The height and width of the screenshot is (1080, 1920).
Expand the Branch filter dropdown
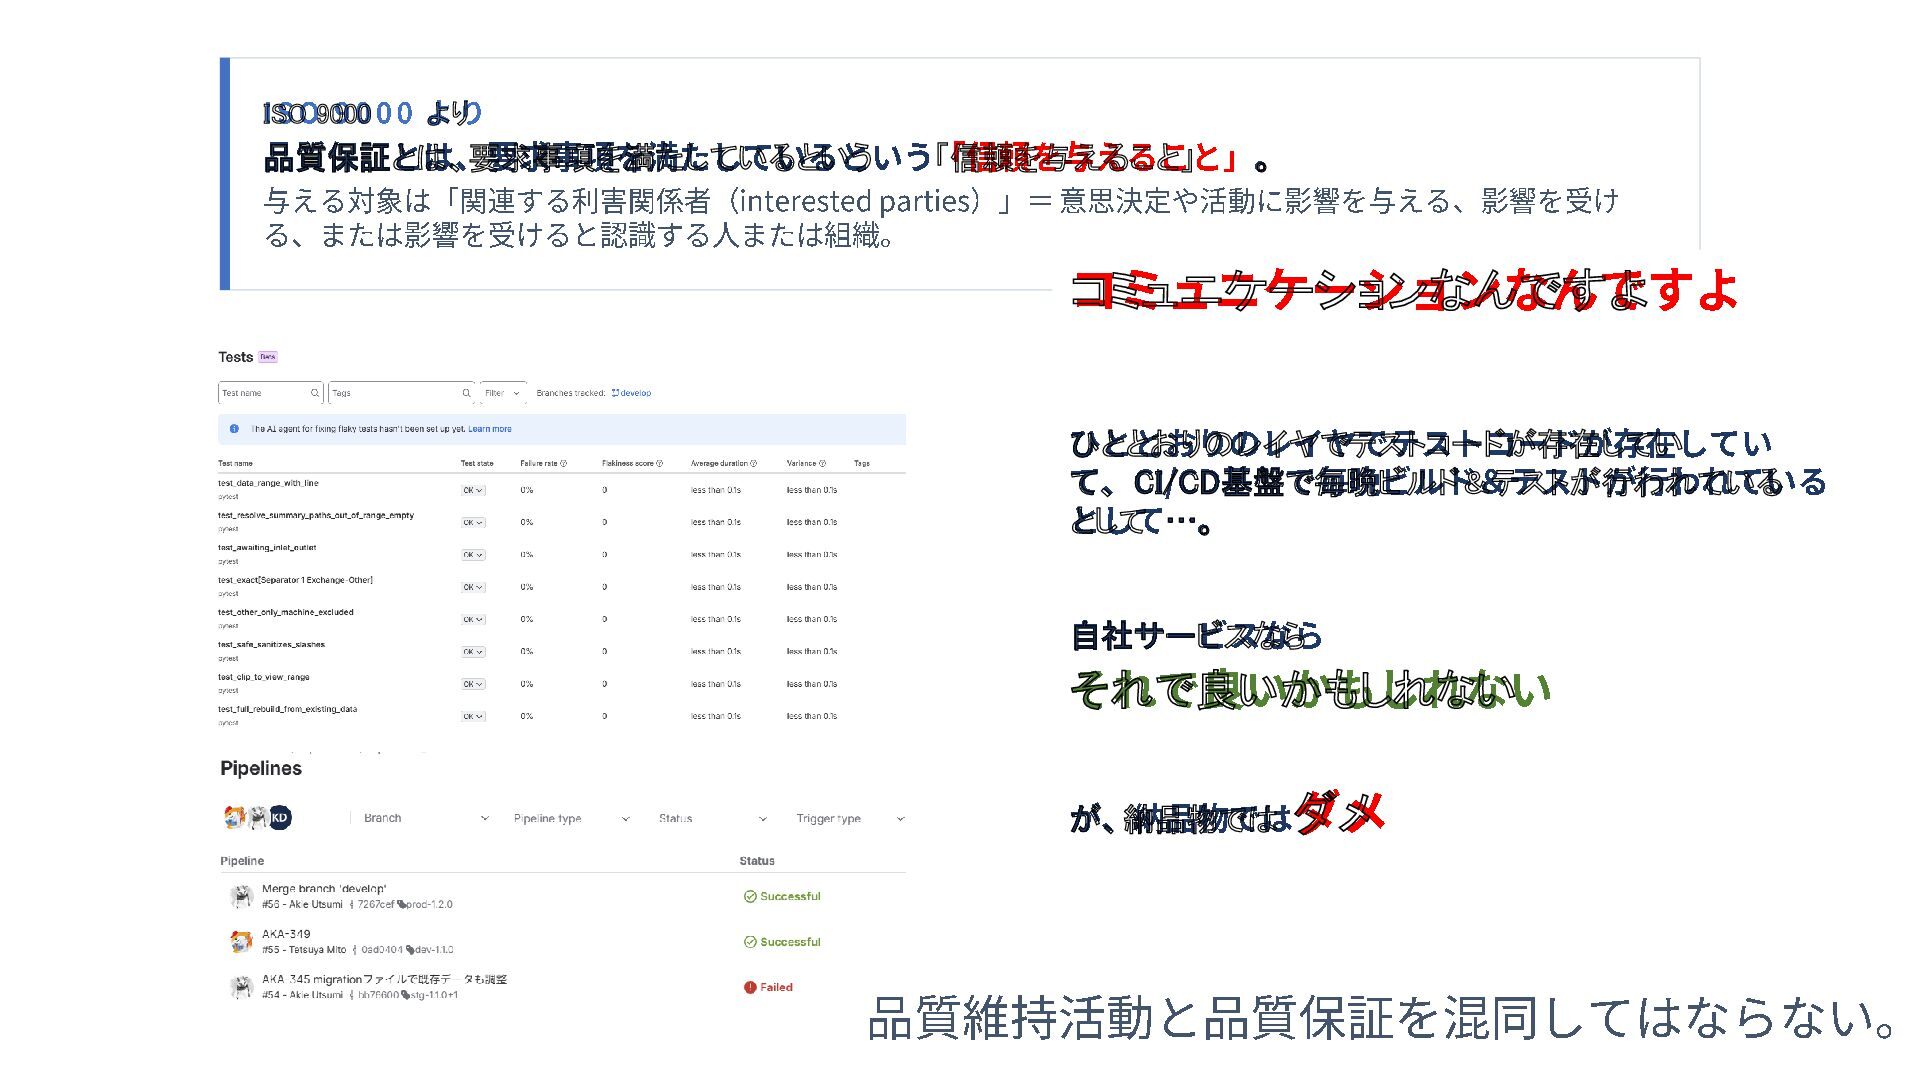tap(425, 818)
